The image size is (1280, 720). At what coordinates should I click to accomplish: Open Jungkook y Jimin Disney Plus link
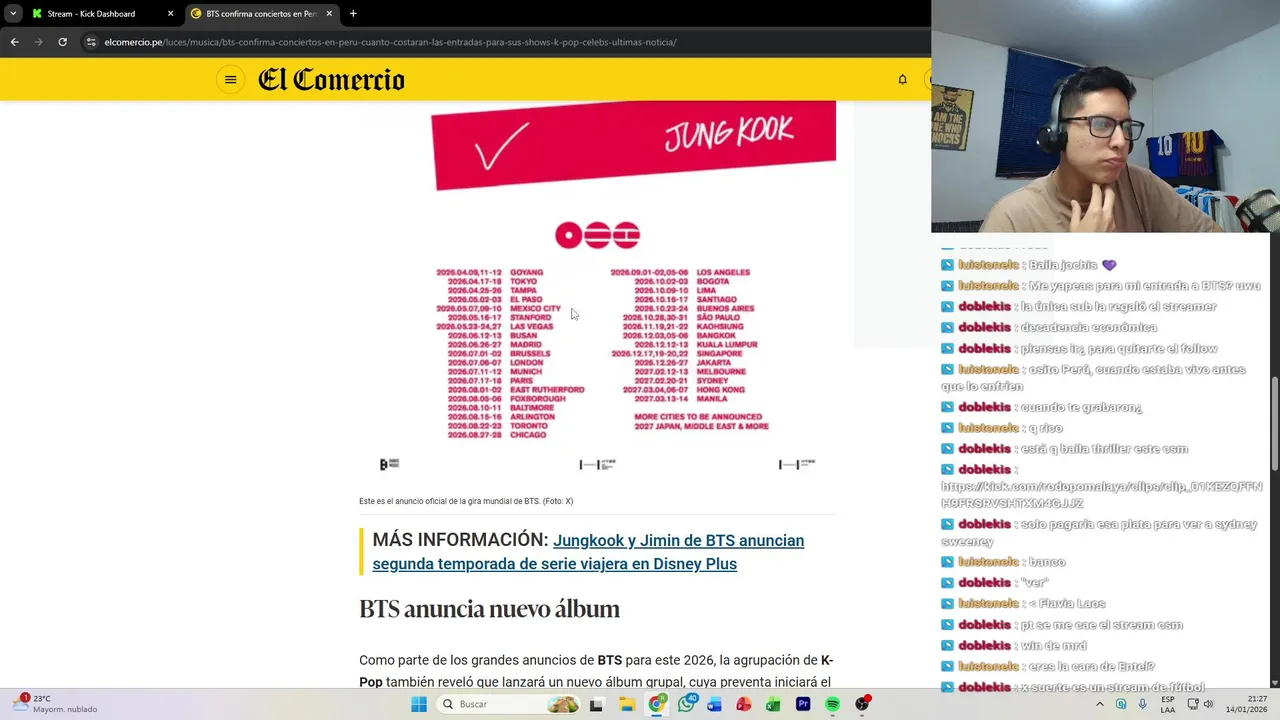[x=588, y=552]
